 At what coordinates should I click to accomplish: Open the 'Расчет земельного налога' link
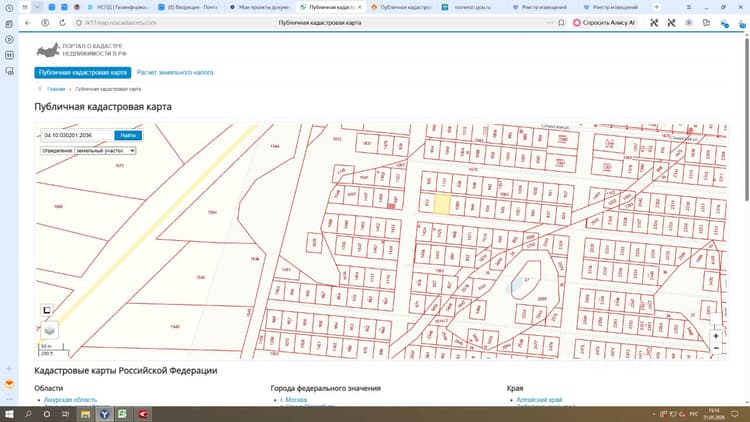click(175, 73)
